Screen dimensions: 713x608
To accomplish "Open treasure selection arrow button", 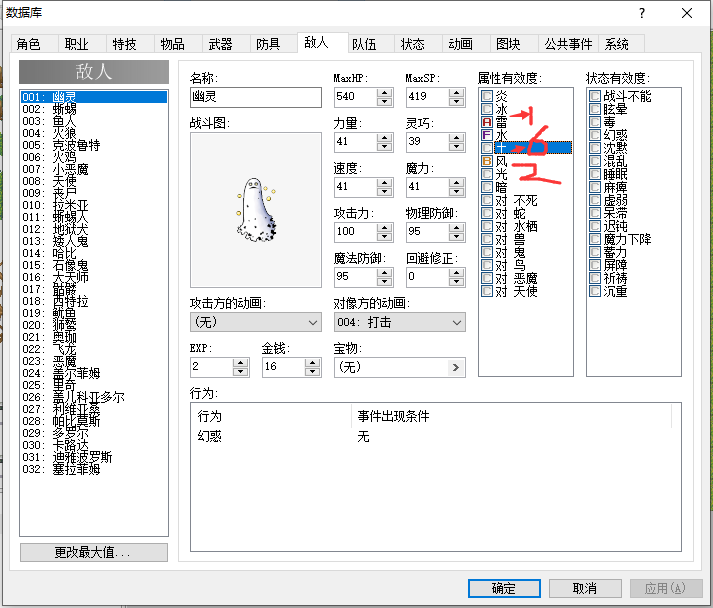I will pos(456,367).
